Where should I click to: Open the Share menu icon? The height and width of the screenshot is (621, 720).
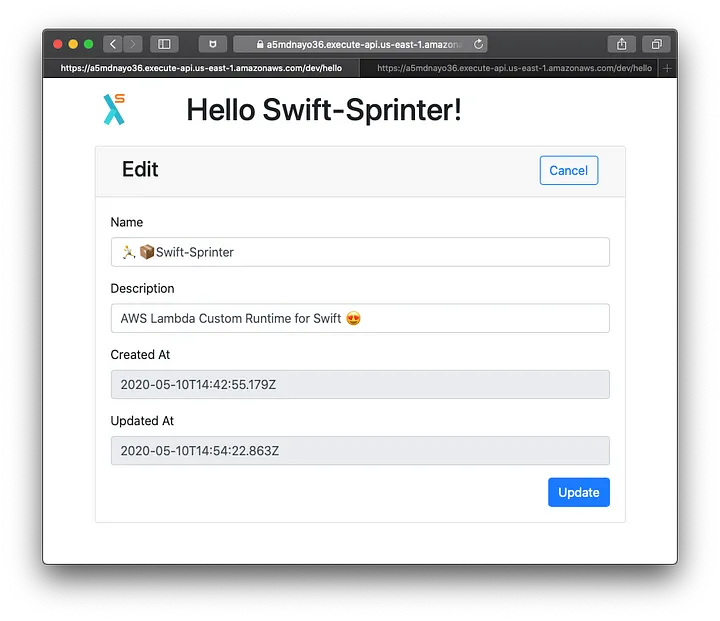tap(622, 44)
